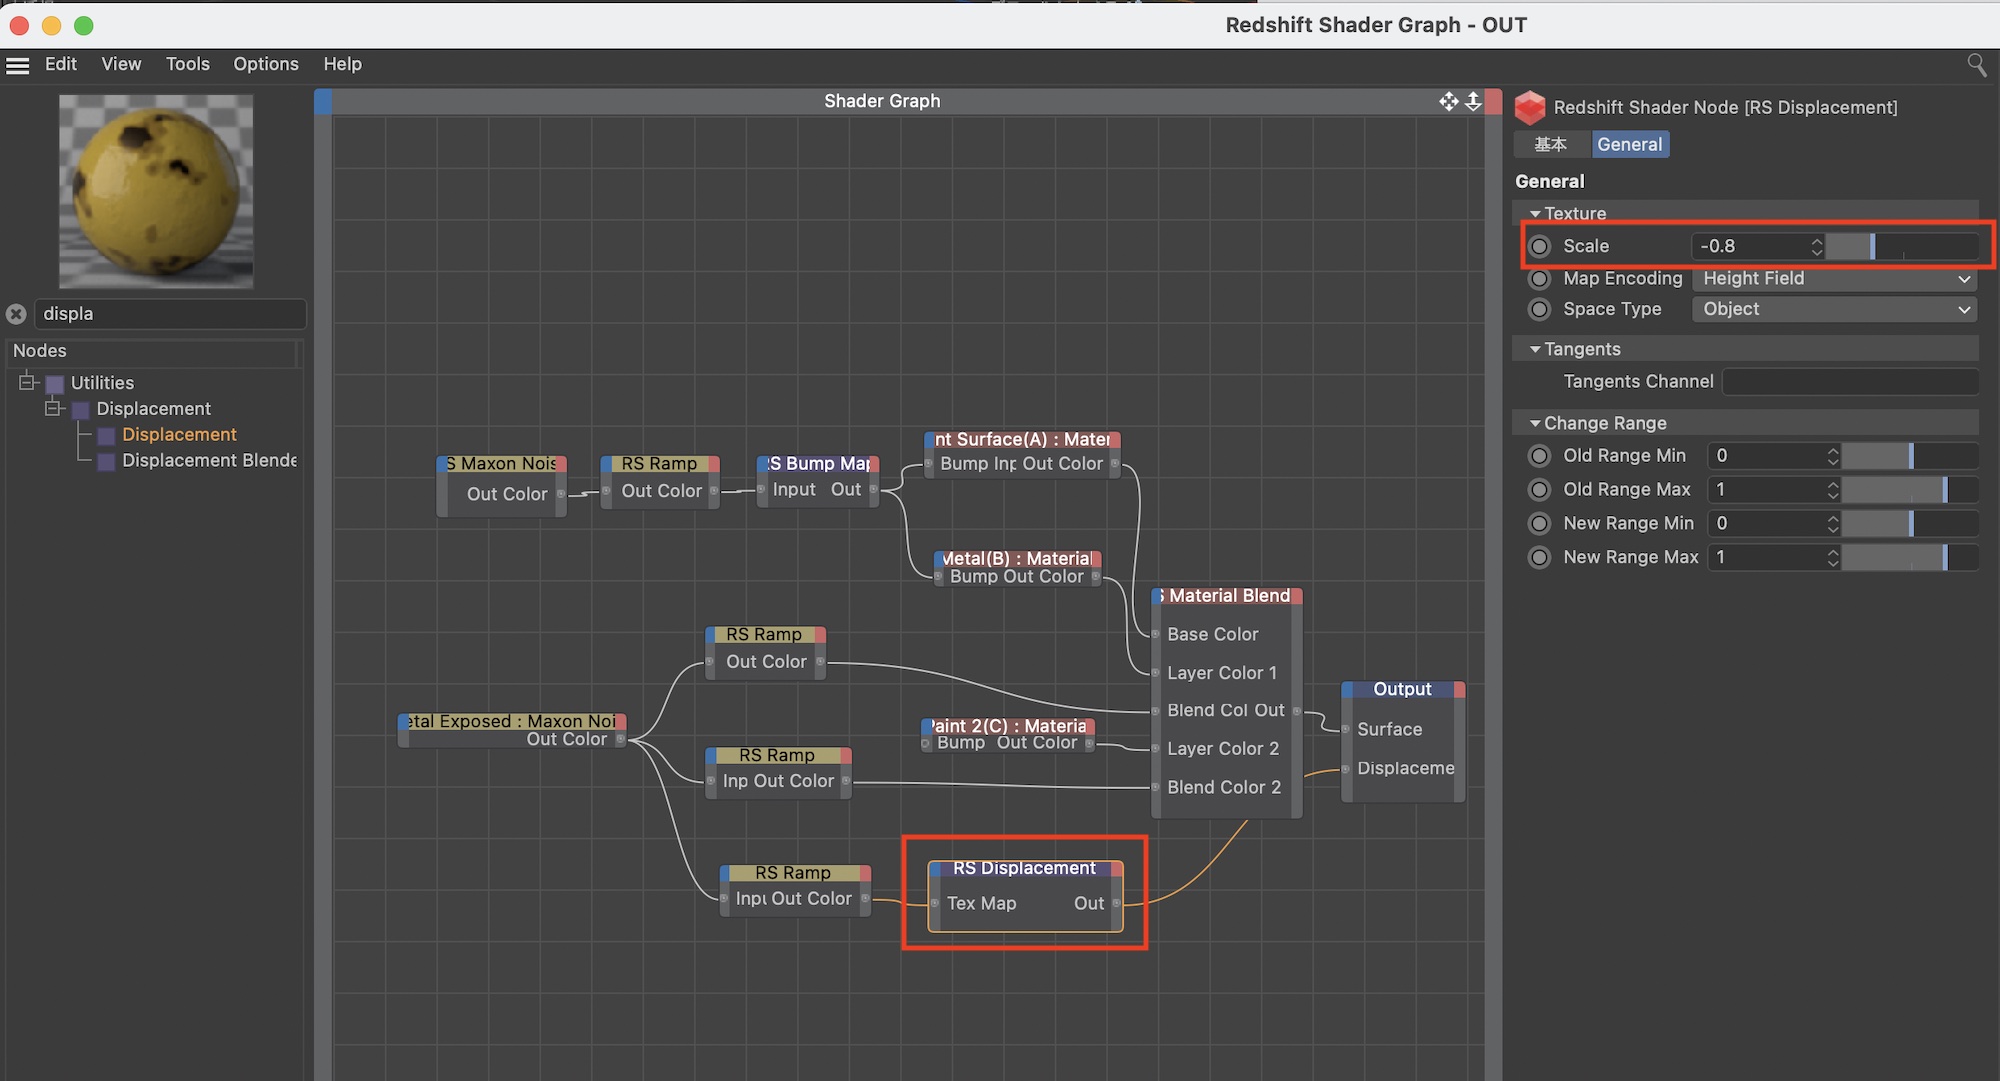The height and width of the screenshot is (1081, 2000).
Task: Switch to the General tab
Action: click(x=1629, y=144)
